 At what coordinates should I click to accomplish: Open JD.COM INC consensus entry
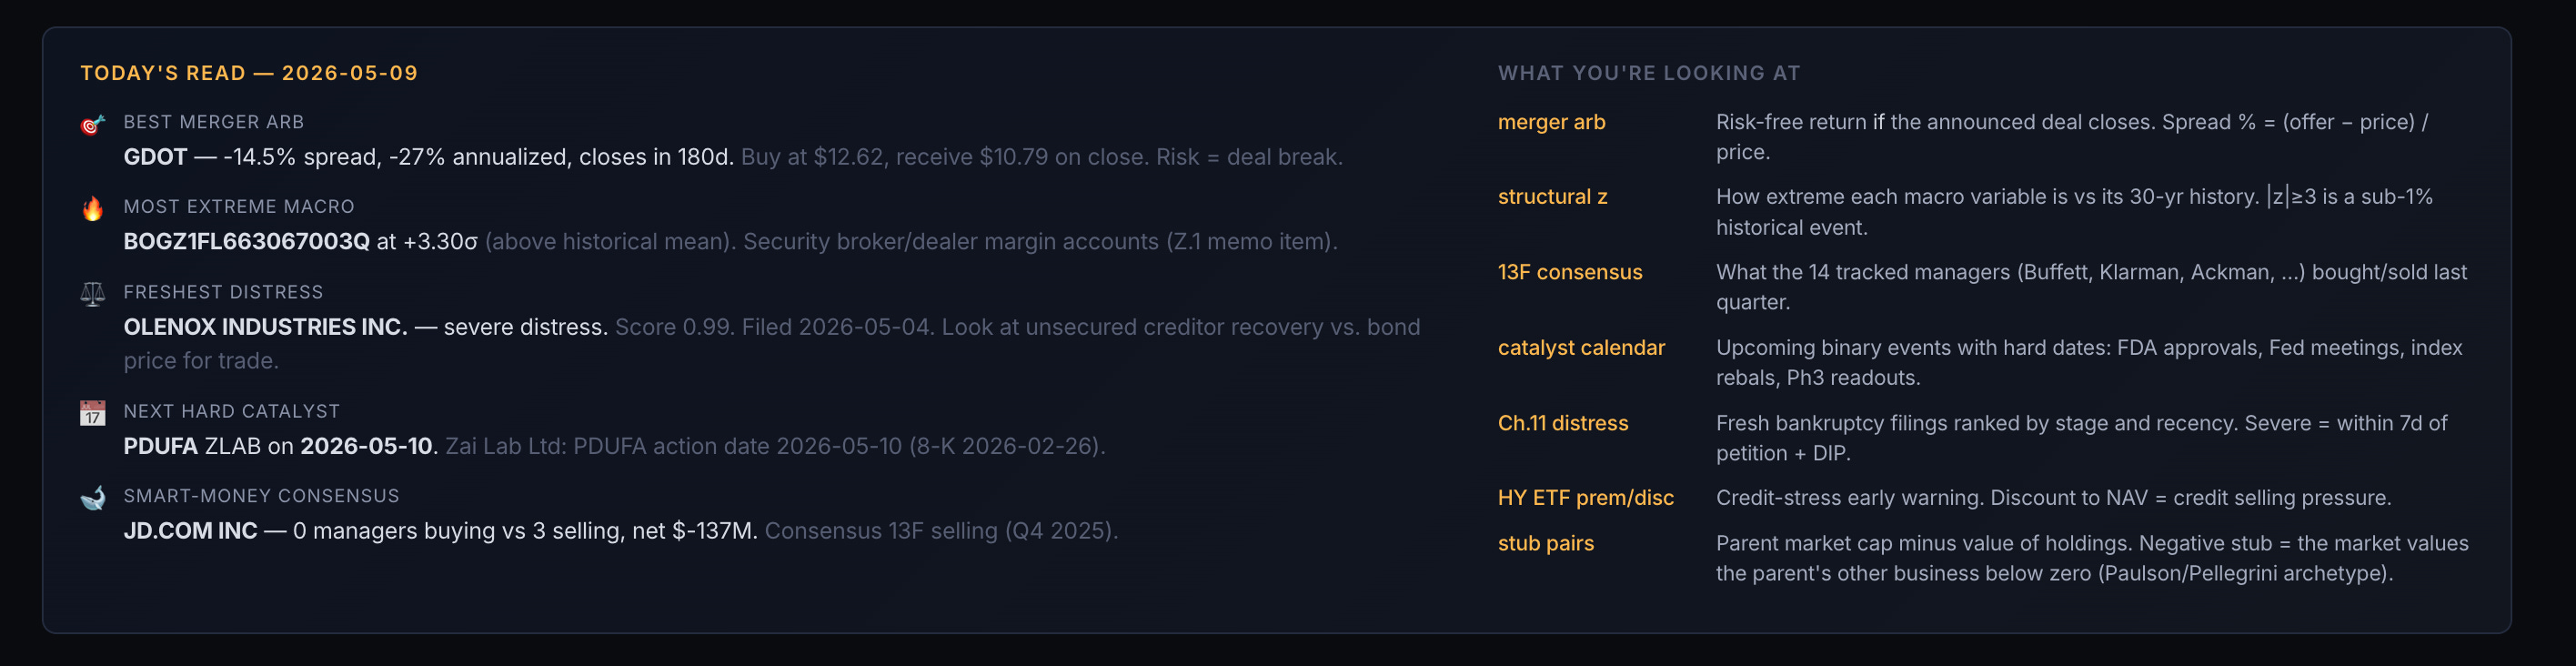click(x=190, y=531)
